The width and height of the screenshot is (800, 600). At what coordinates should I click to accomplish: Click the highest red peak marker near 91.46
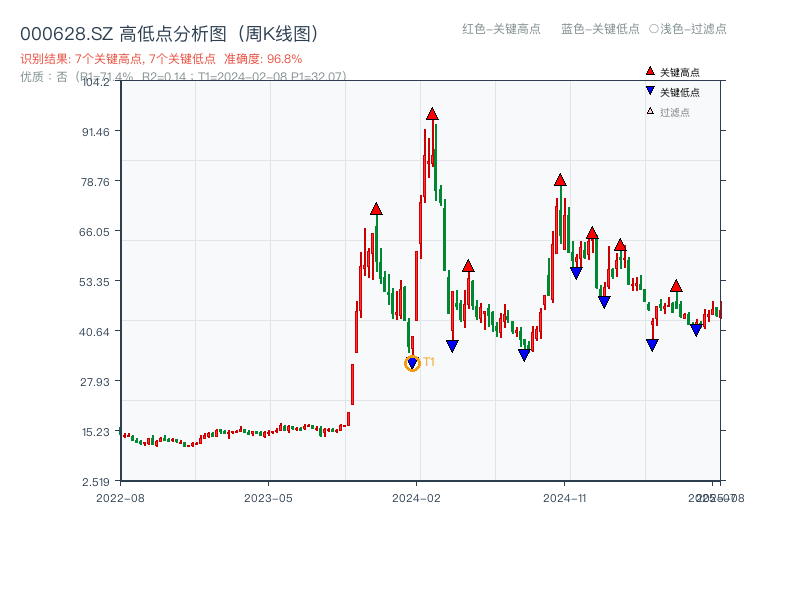tap(432, 114)
